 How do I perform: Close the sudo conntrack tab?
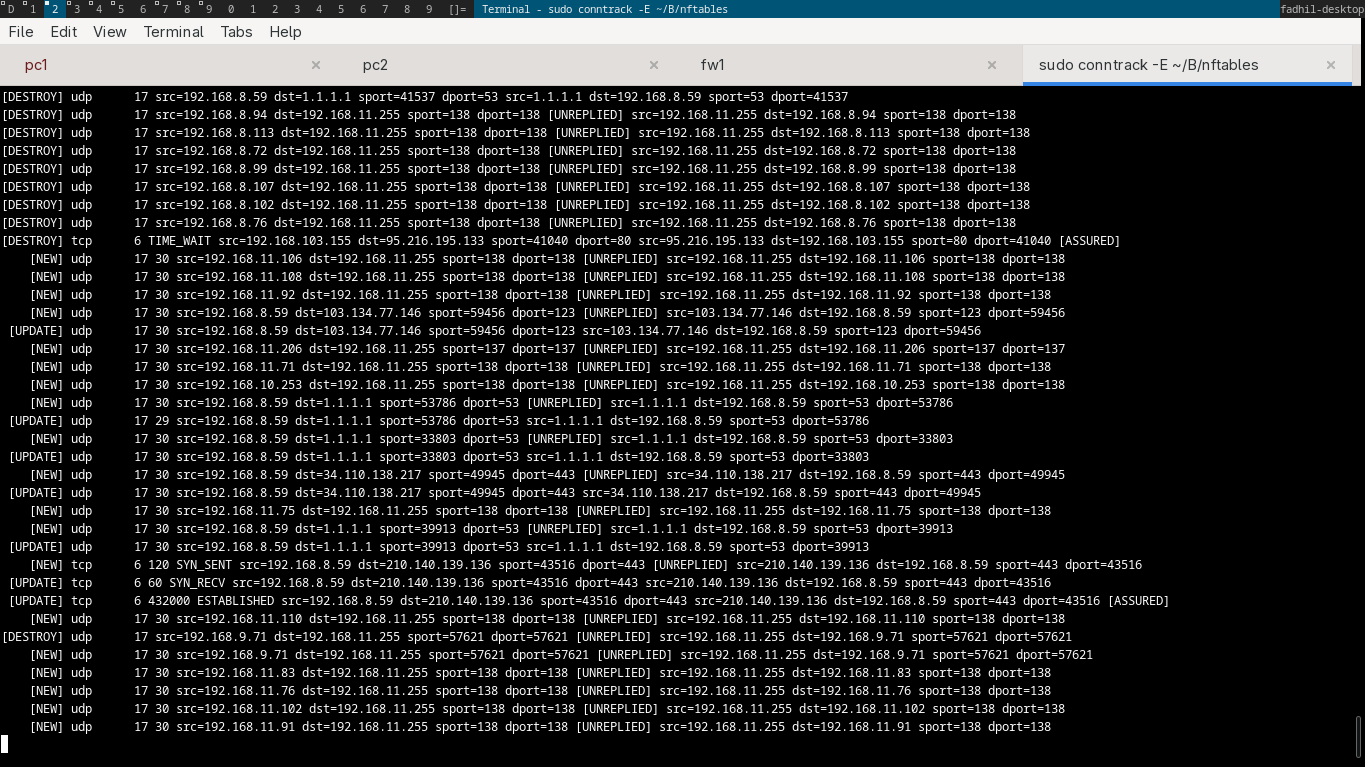pos(1331,65)
